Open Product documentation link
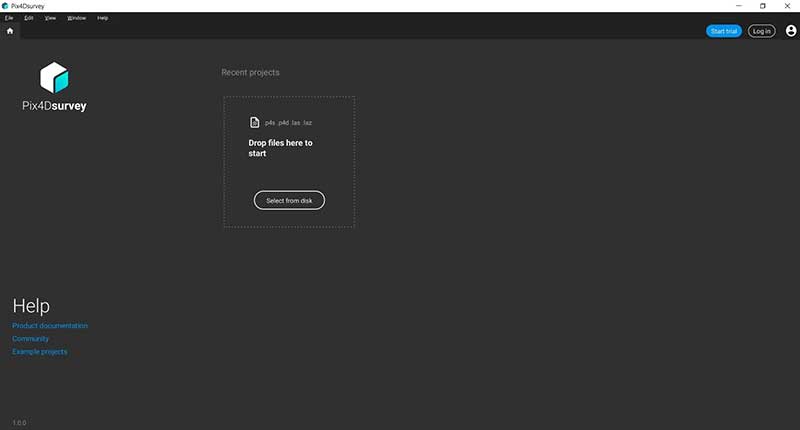The image size is (800, 430). [x=50, y=325]
